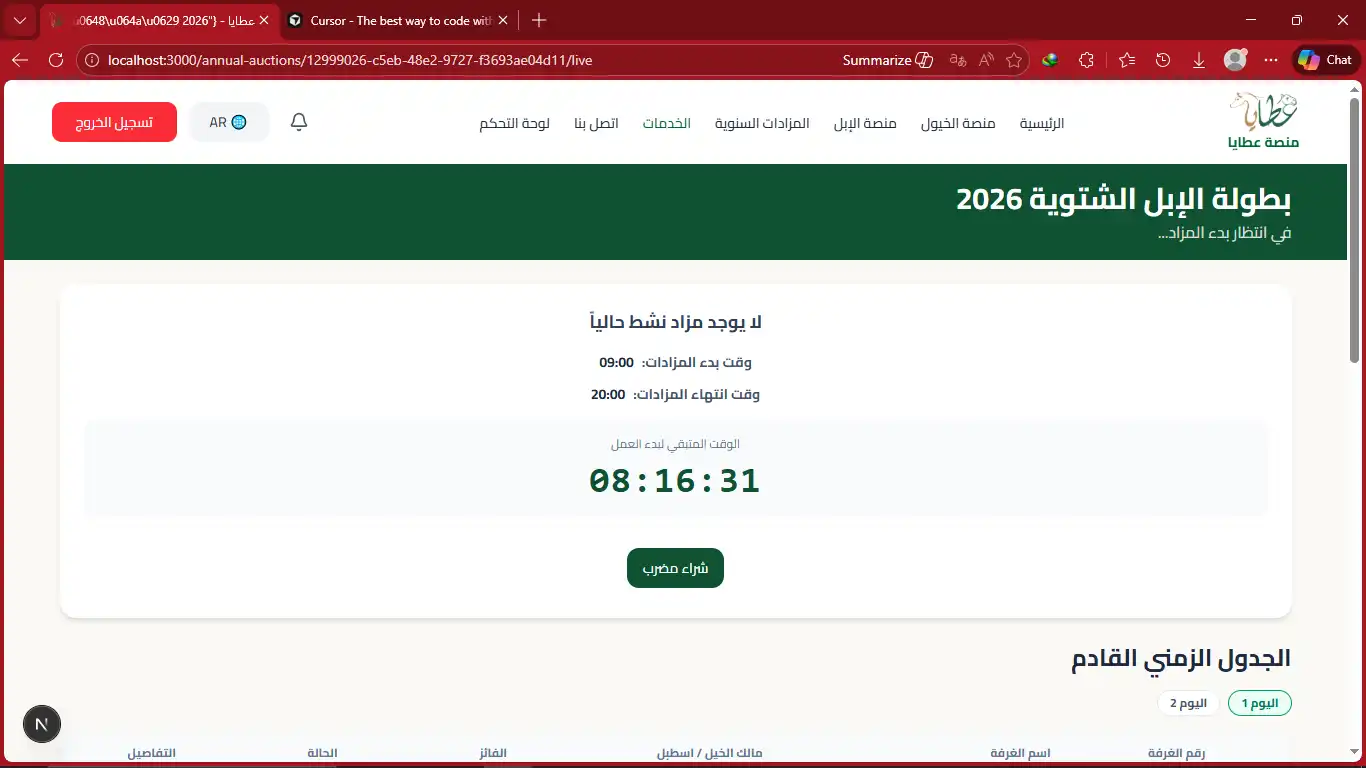Open the Next.js dev tools badge

point(42,724)
